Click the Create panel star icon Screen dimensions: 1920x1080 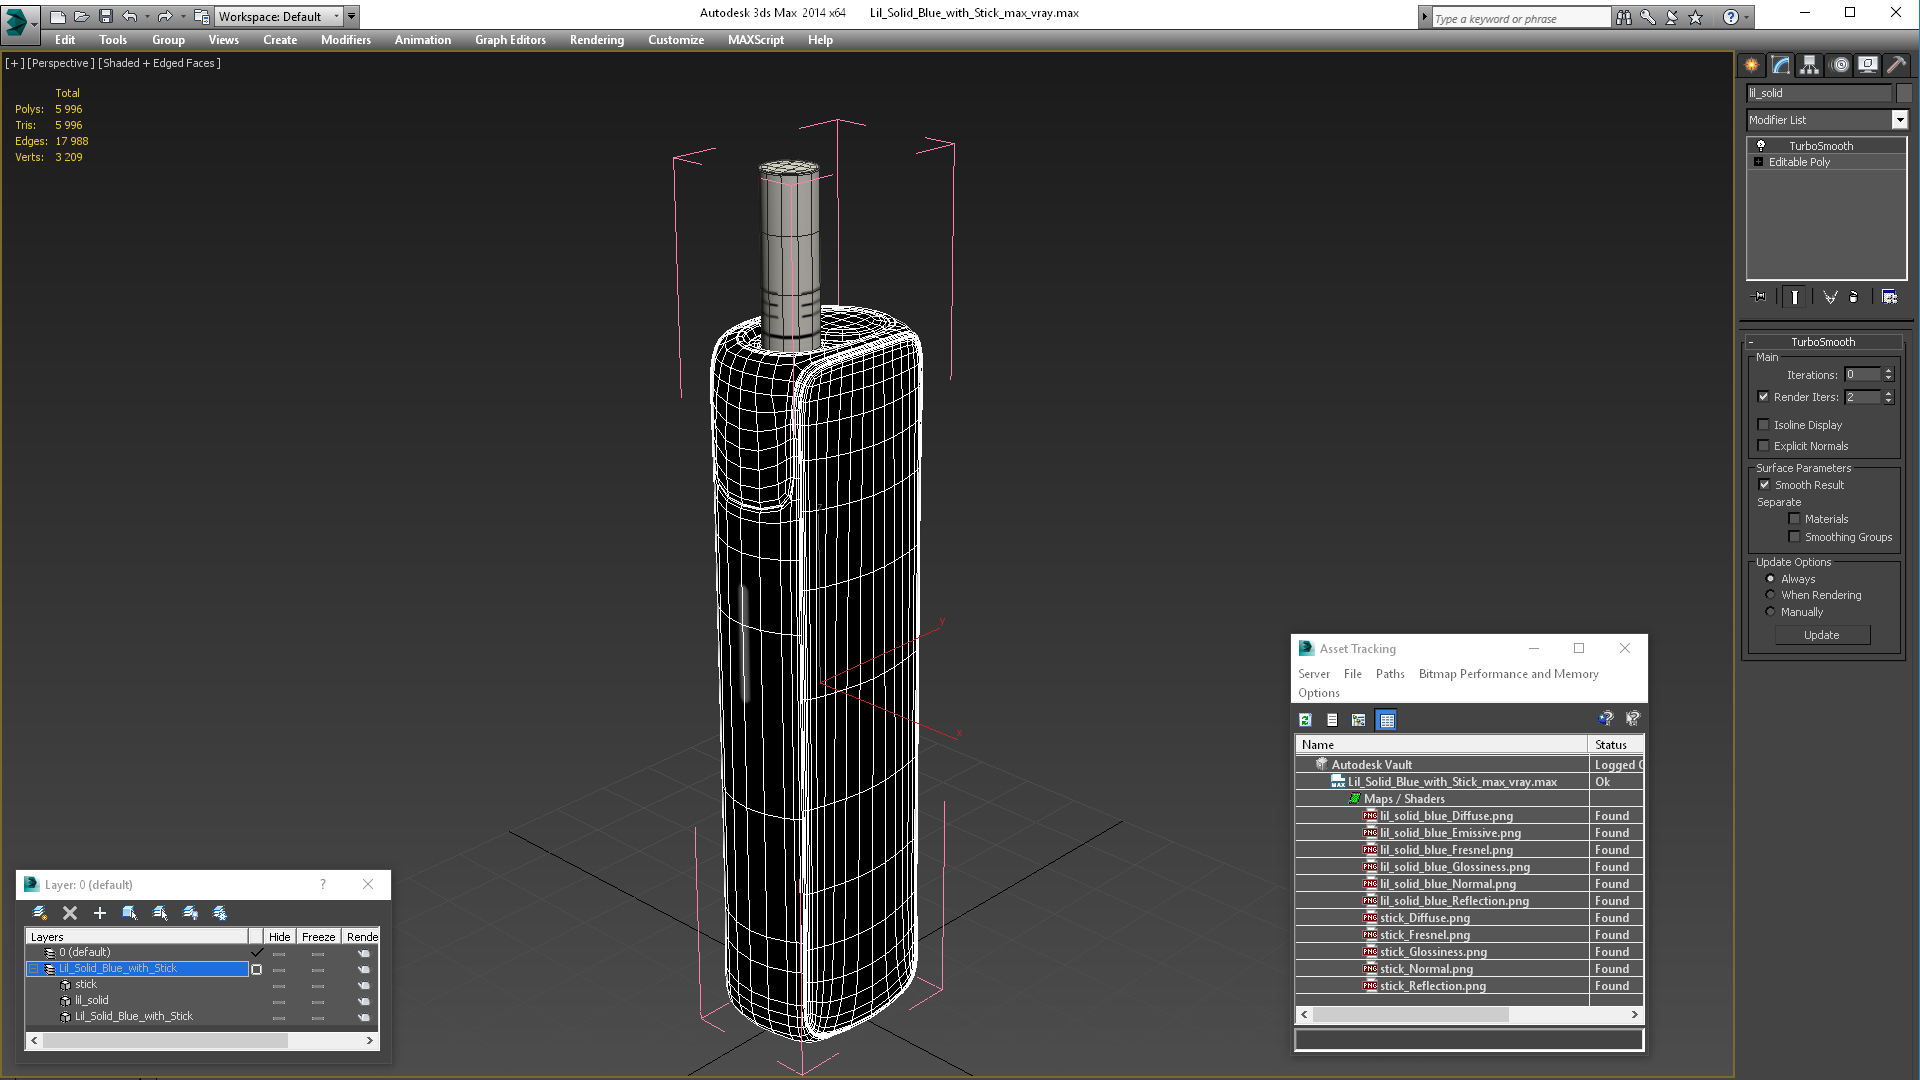click(x=1752, y=65)
